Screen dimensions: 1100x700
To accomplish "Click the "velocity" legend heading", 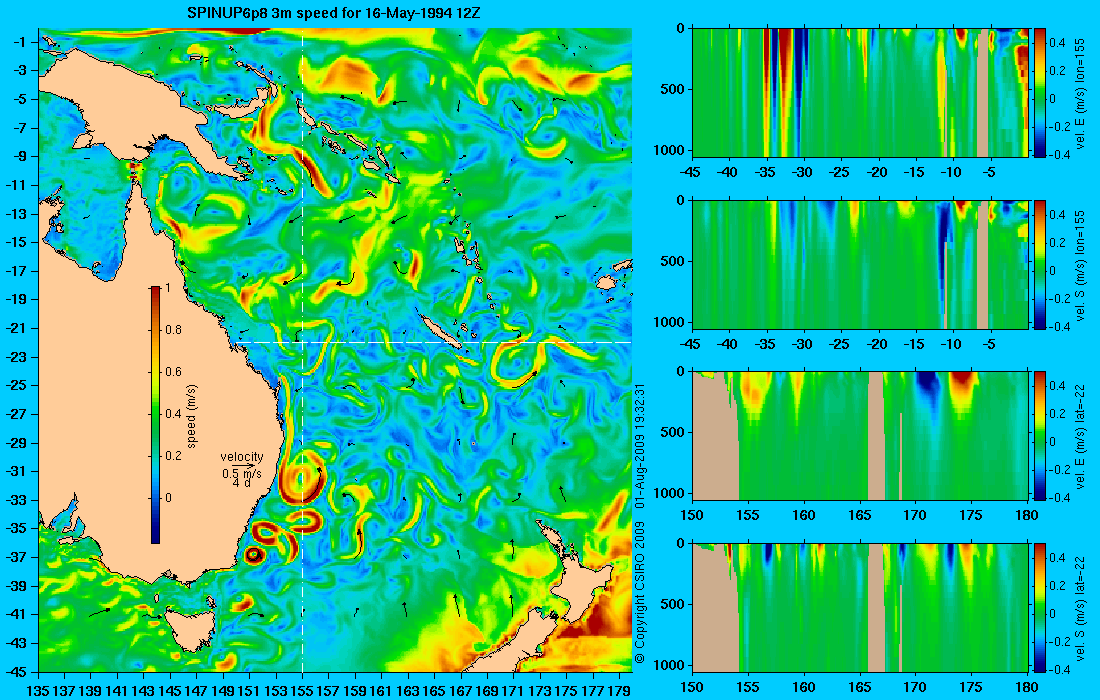I will click(241, 457).
